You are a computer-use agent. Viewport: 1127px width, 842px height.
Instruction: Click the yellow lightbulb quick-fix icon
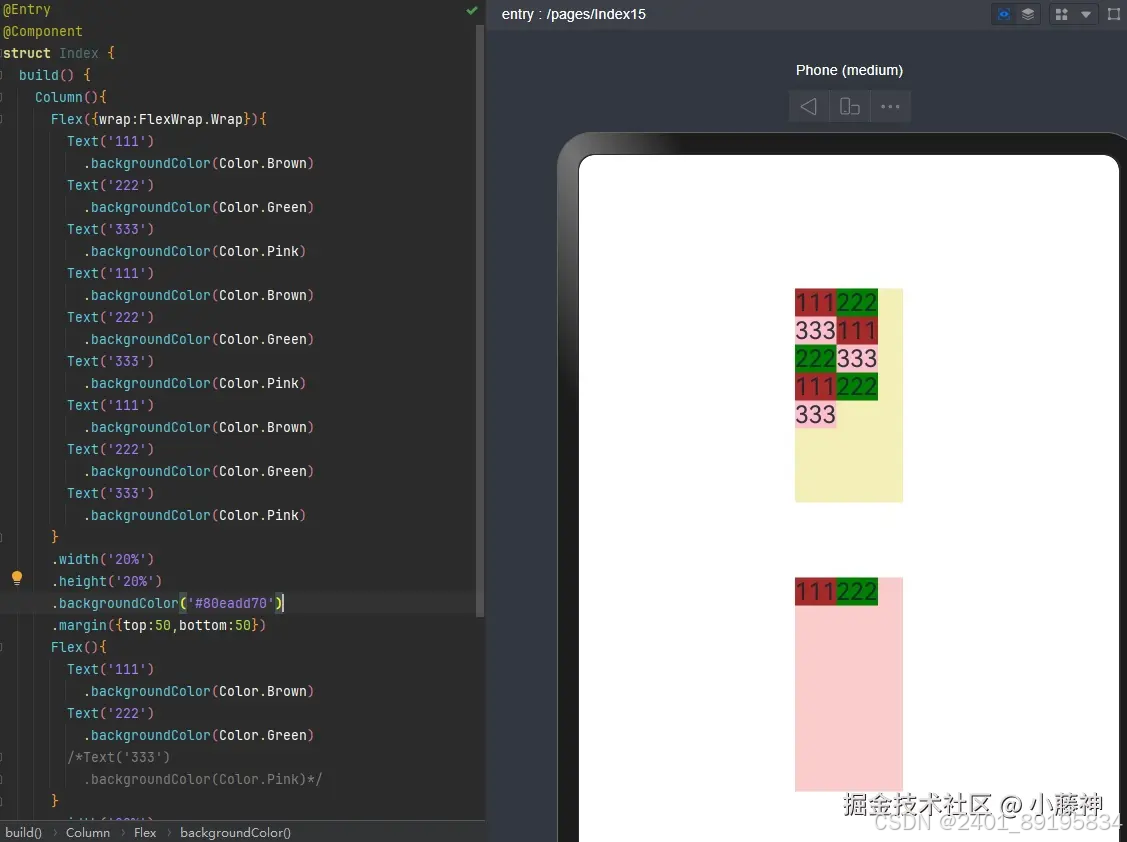17,578
